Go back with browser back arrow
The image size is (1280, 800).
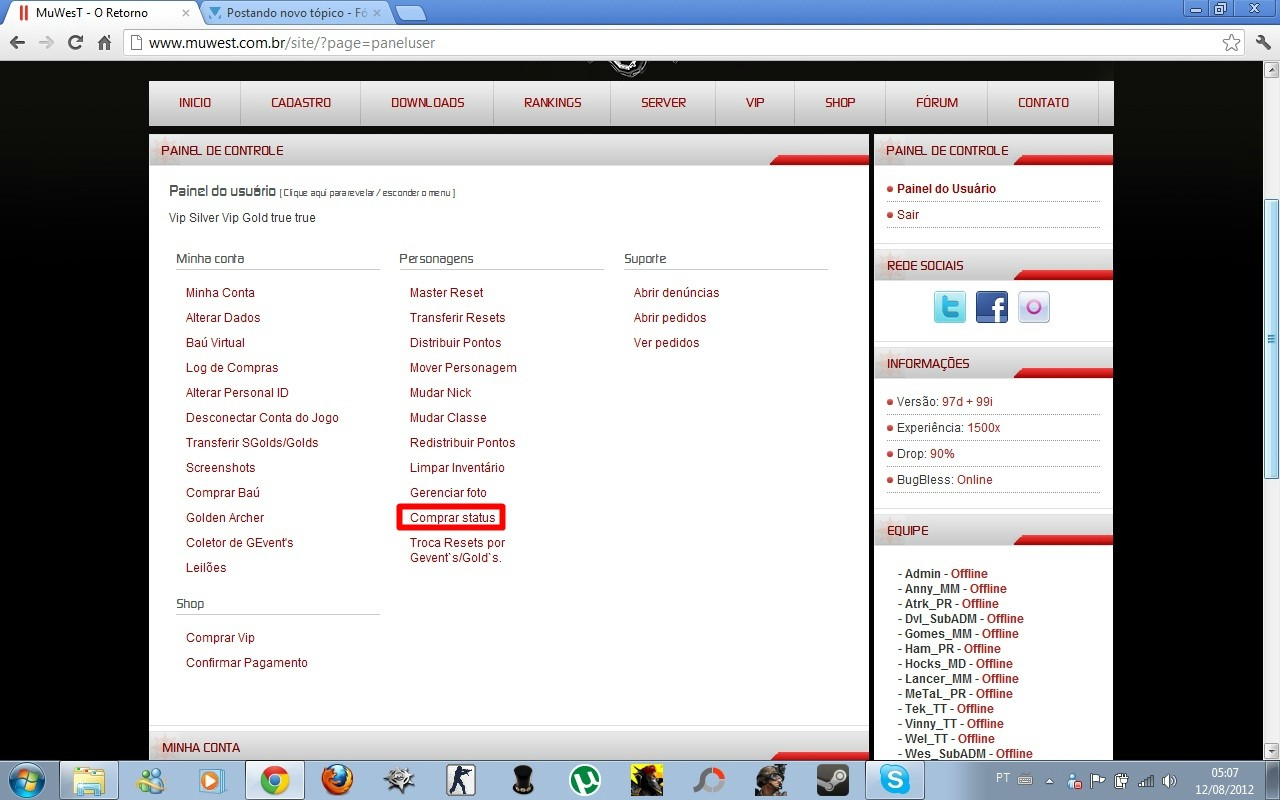pos(17,43)
